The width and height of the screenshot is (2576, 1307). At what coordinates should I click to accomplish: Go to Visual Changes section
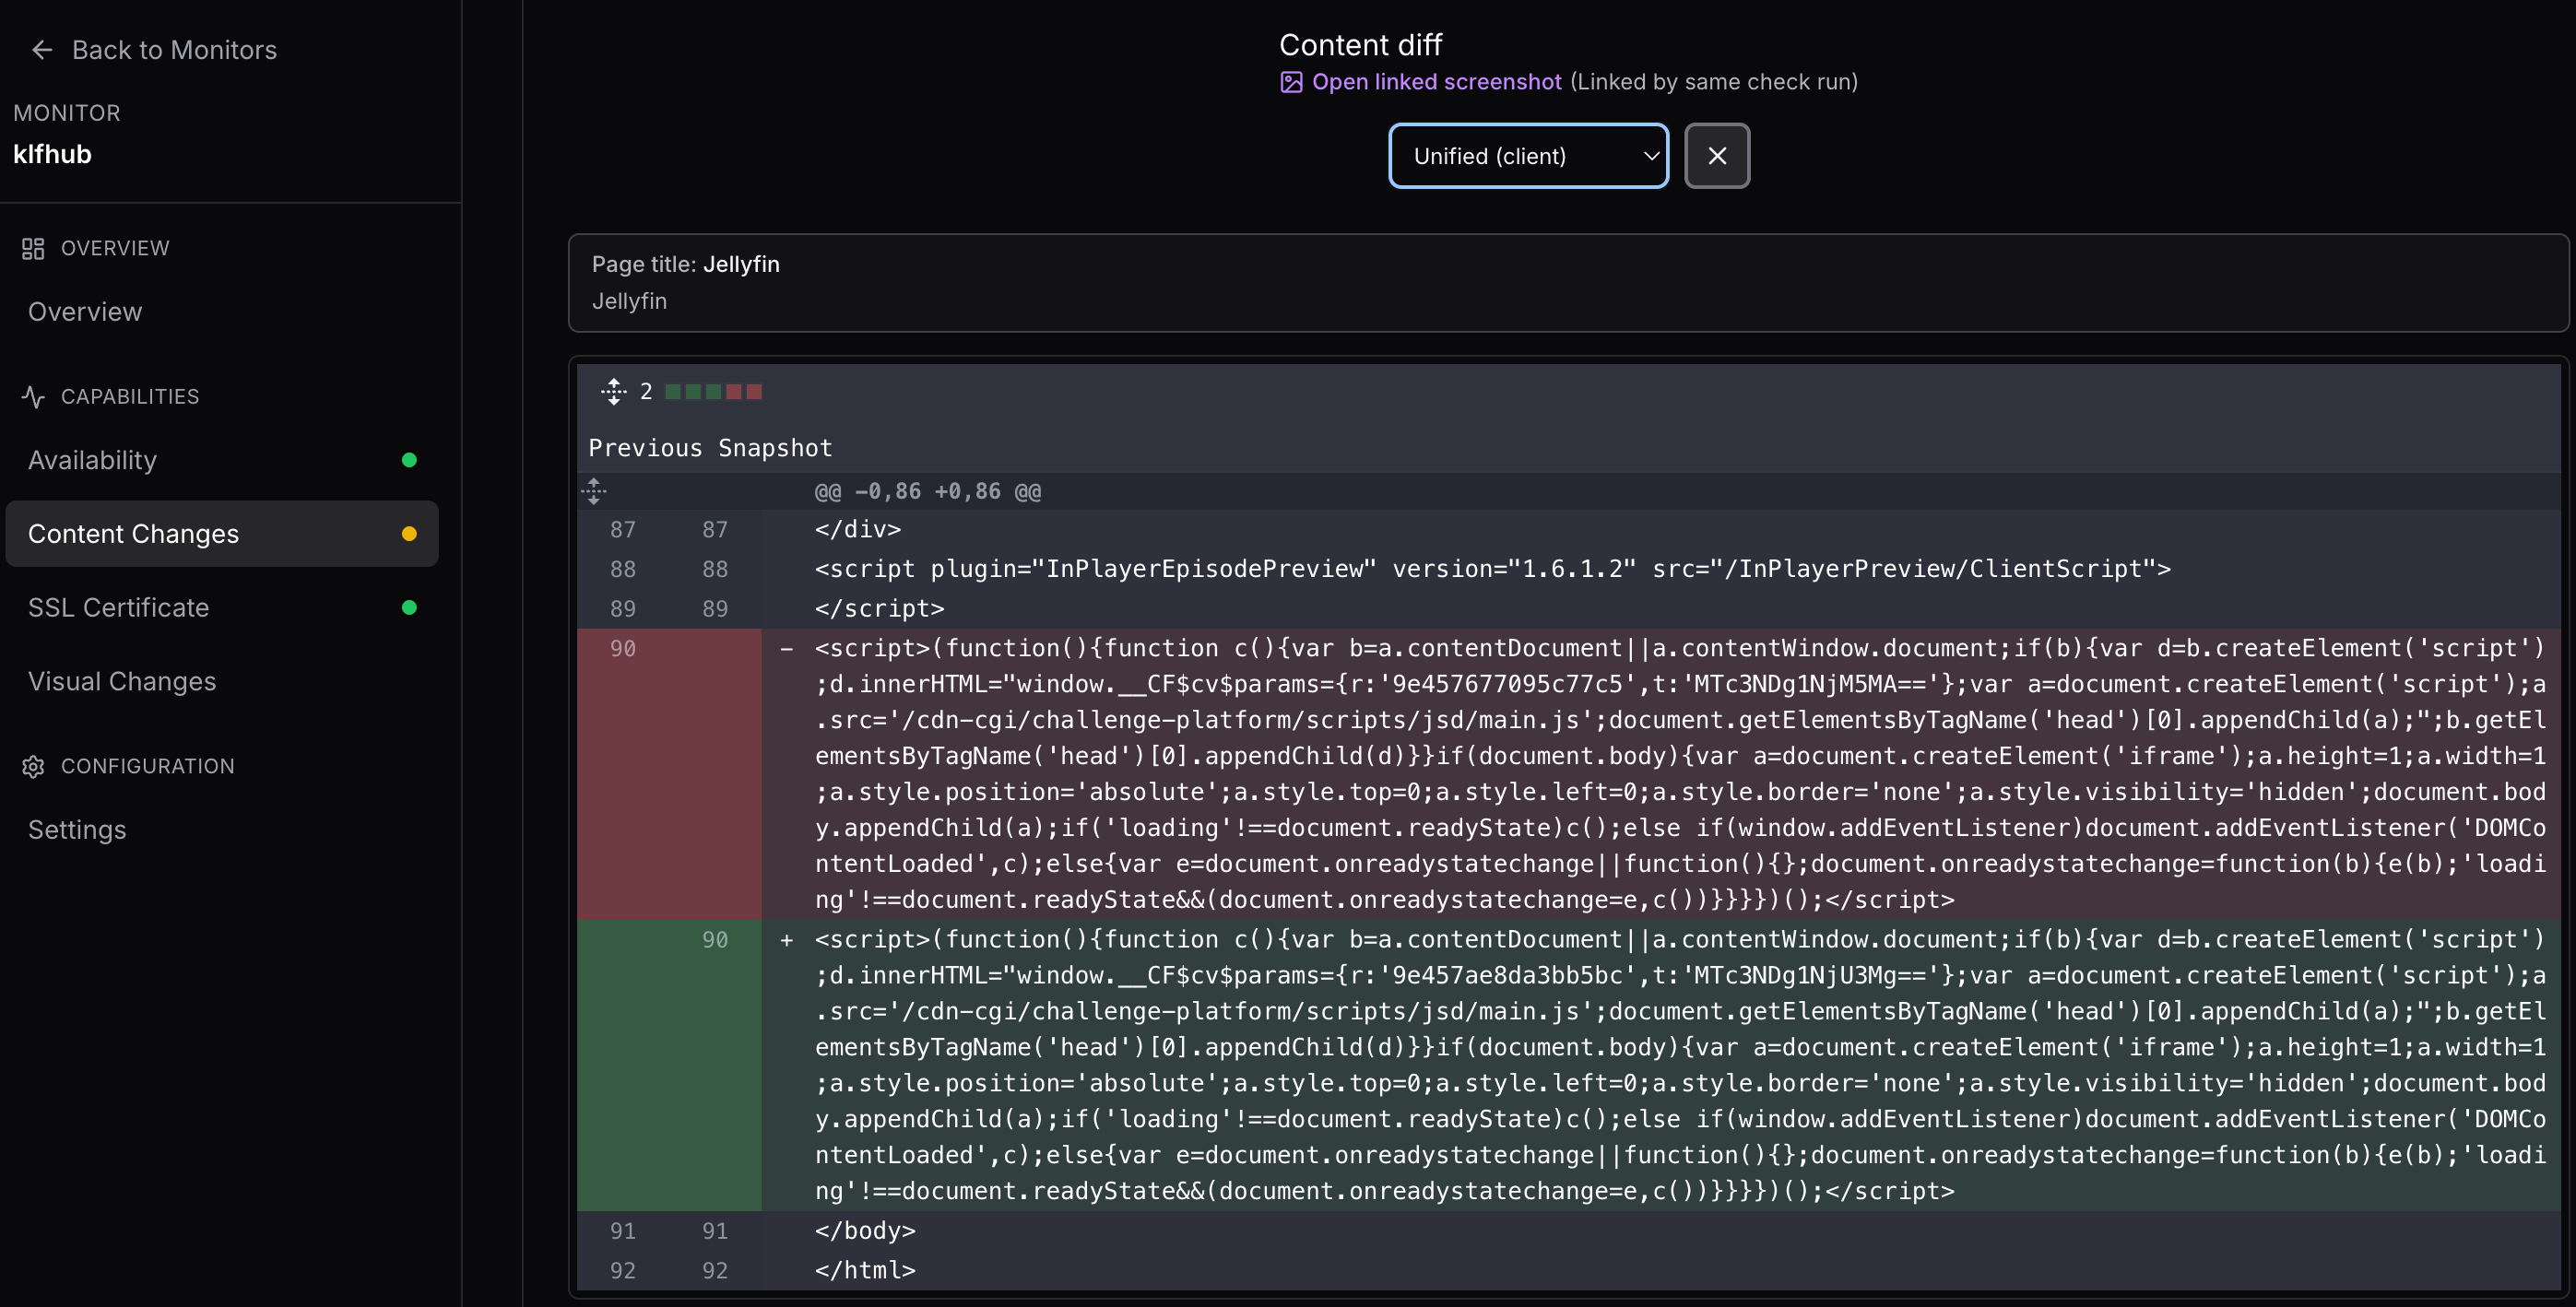click(122, 682)
